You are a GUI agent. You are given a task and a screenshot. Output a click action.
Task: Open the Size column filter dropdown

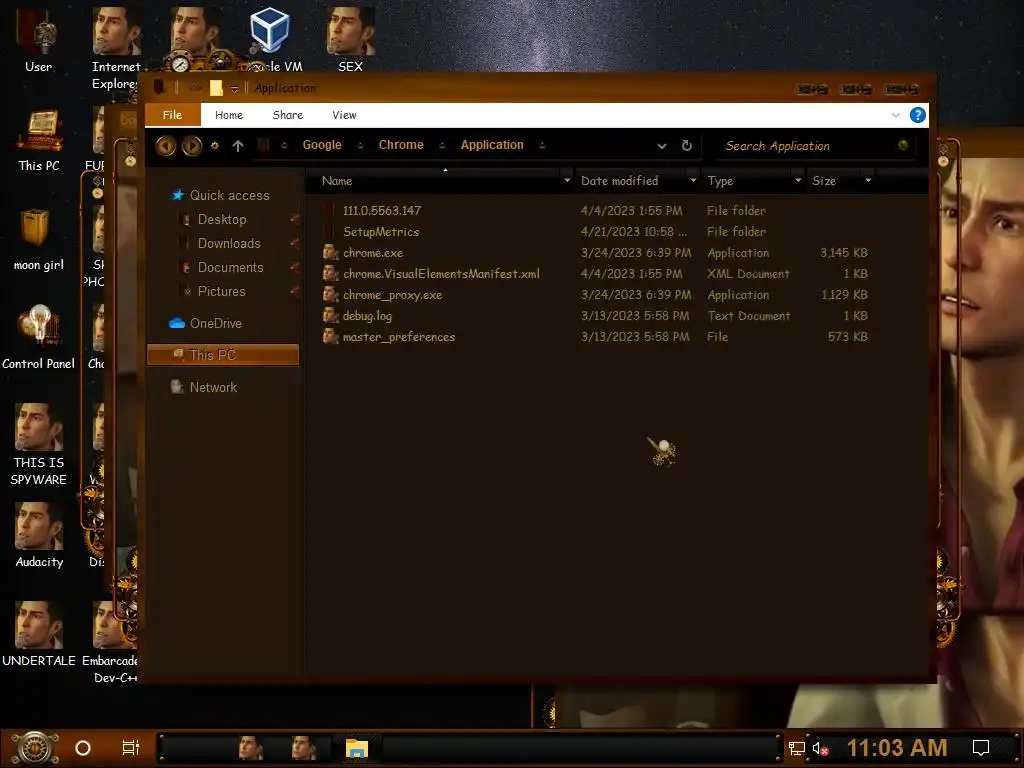coord(868,181)
